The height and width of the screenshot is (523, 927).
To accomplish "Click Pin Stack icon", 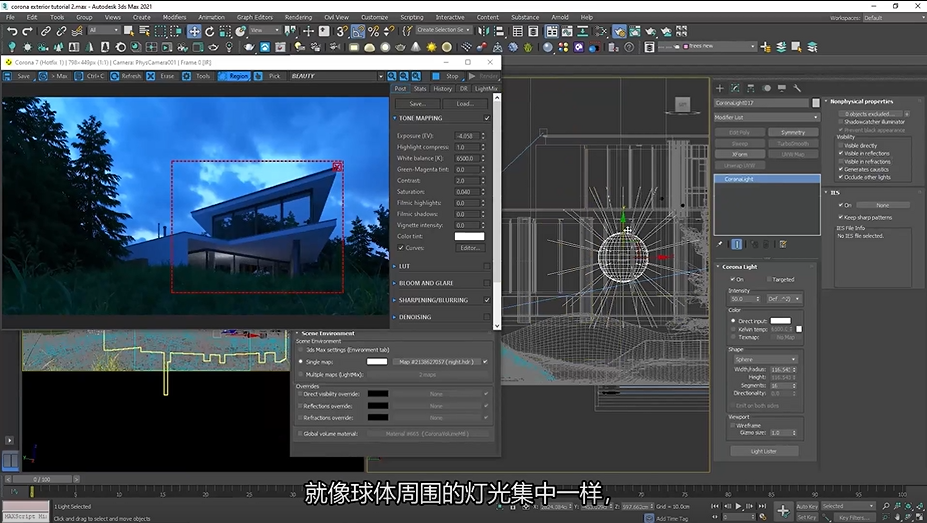I will pyautogui.click(x=719, y=244).
